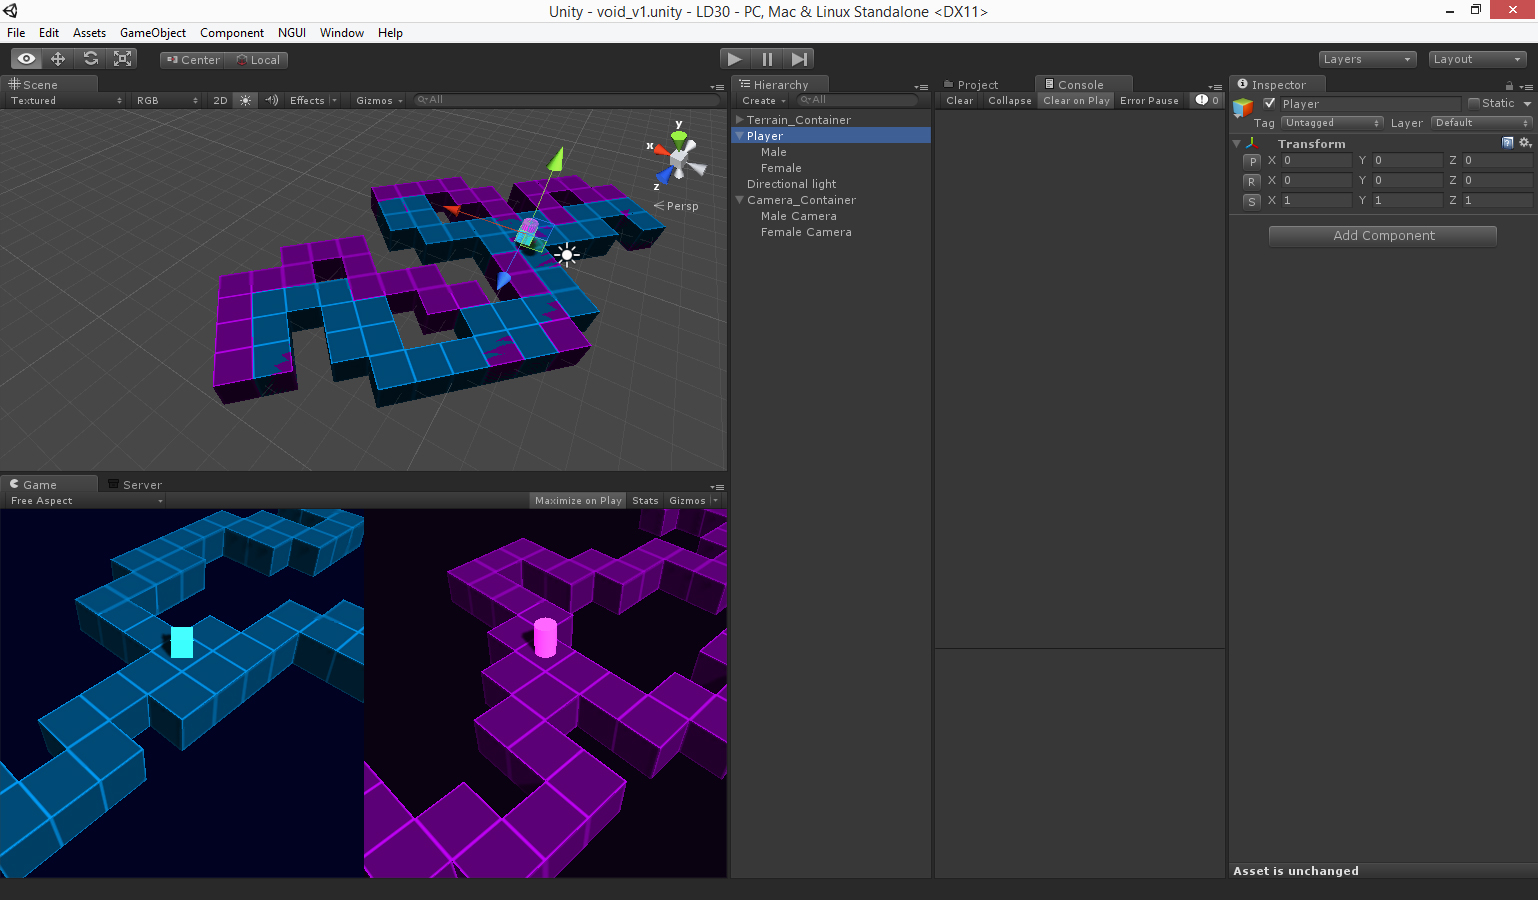This screenshot has width=1538, height=900.
Task: Step one frame forward
Action: pyautogui.click(x=799, y=59)
